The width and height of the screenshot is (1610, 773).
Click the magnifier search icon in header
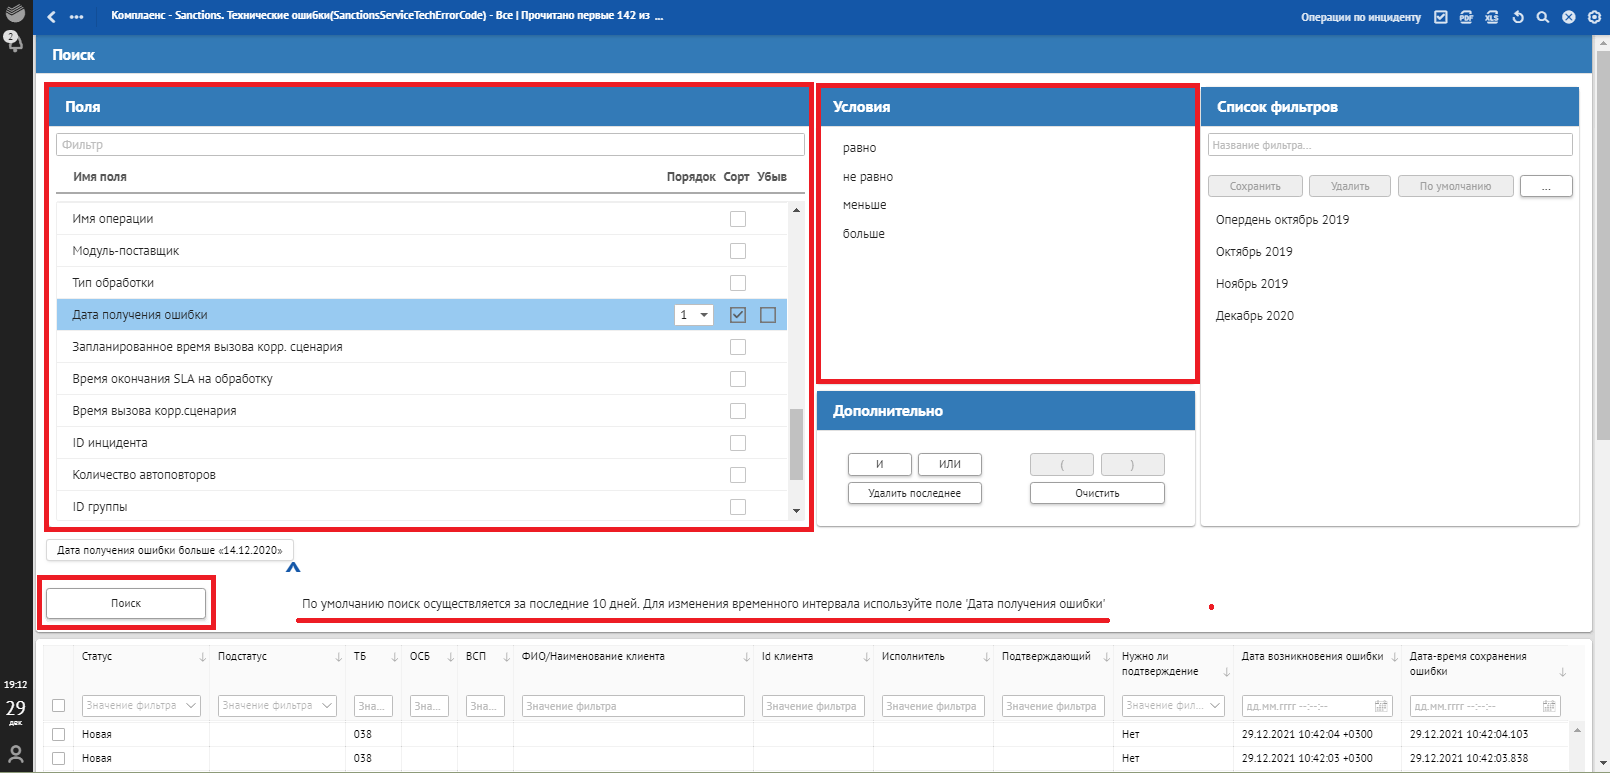pyautogui.click(x=1543, y=17)
